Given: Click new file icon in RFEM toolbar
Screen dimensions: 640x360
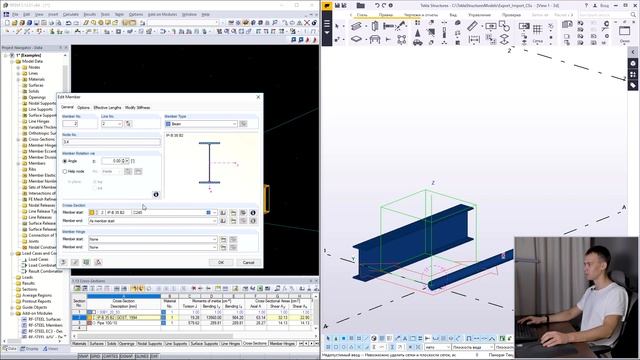Looking at the screenshot, I should 7,23.
